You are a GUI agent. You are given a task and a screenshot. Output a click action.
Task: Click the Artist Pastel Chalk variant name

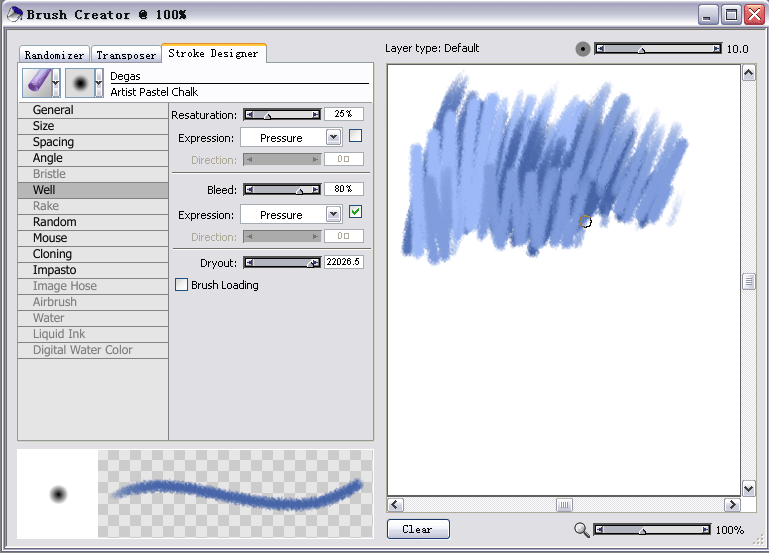[154, 92]
